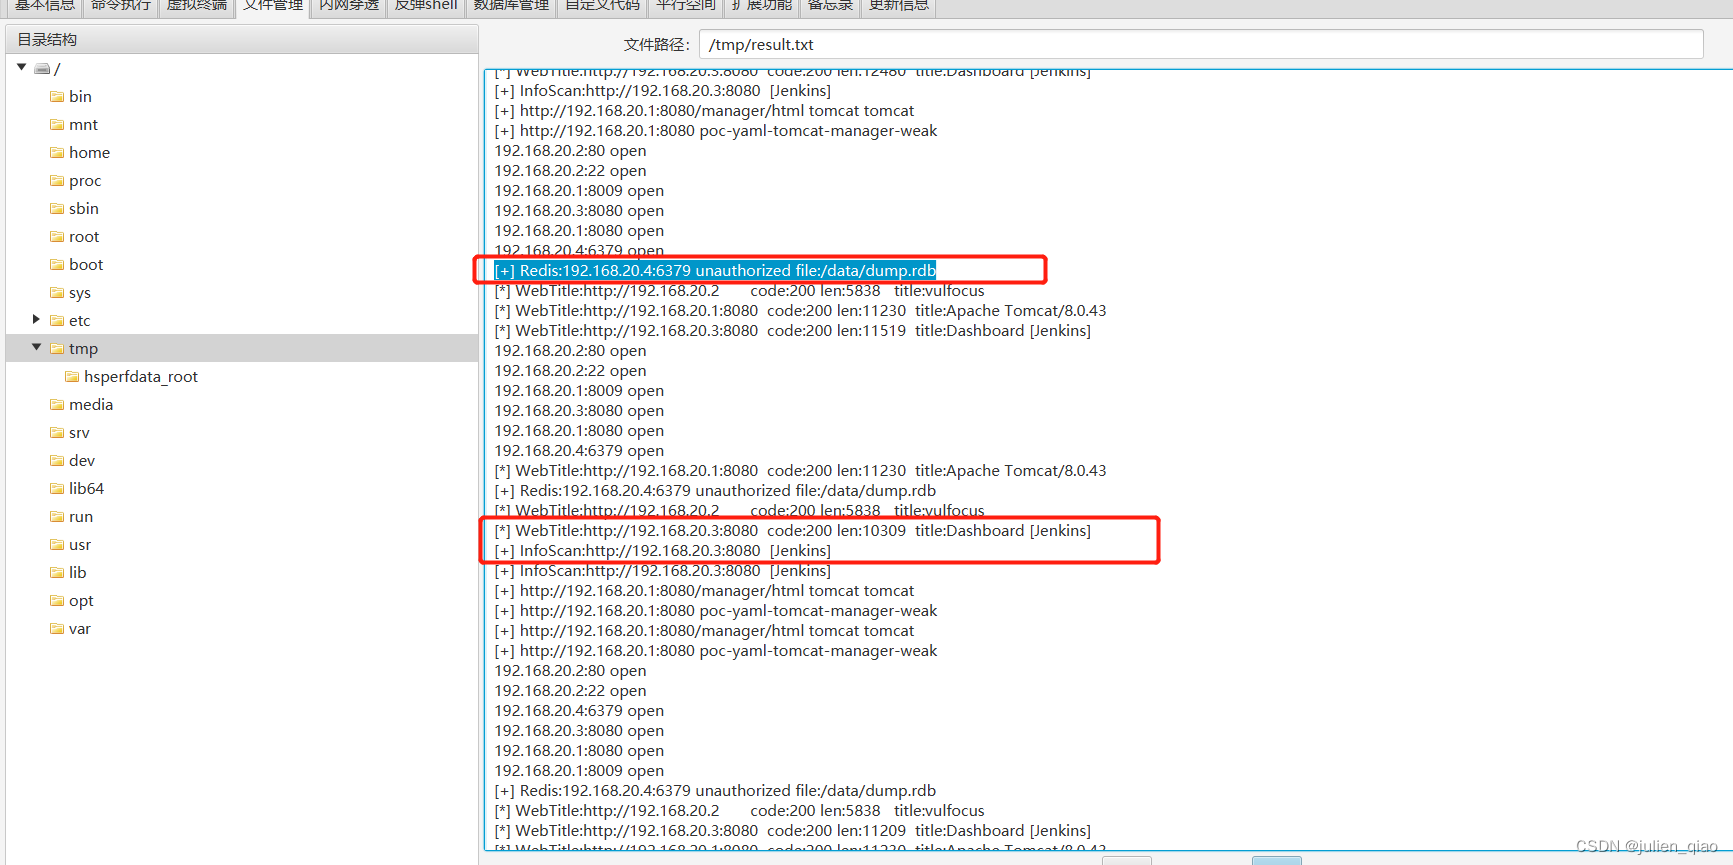This screenshot has height=865, width=1733.
Task: Click the boot folder icon
Action: point(57,265)
